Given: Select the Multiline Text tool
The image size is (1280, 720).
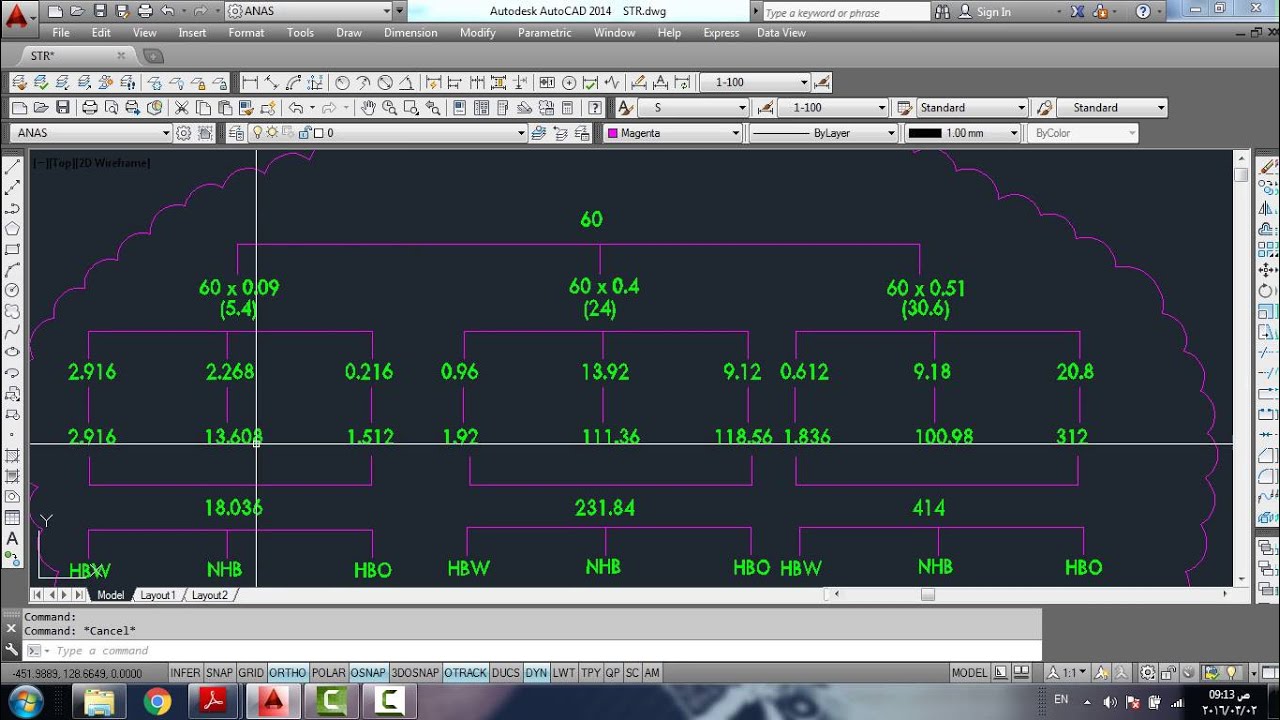Looking at the screenshot, I should (x=13, y=538).
